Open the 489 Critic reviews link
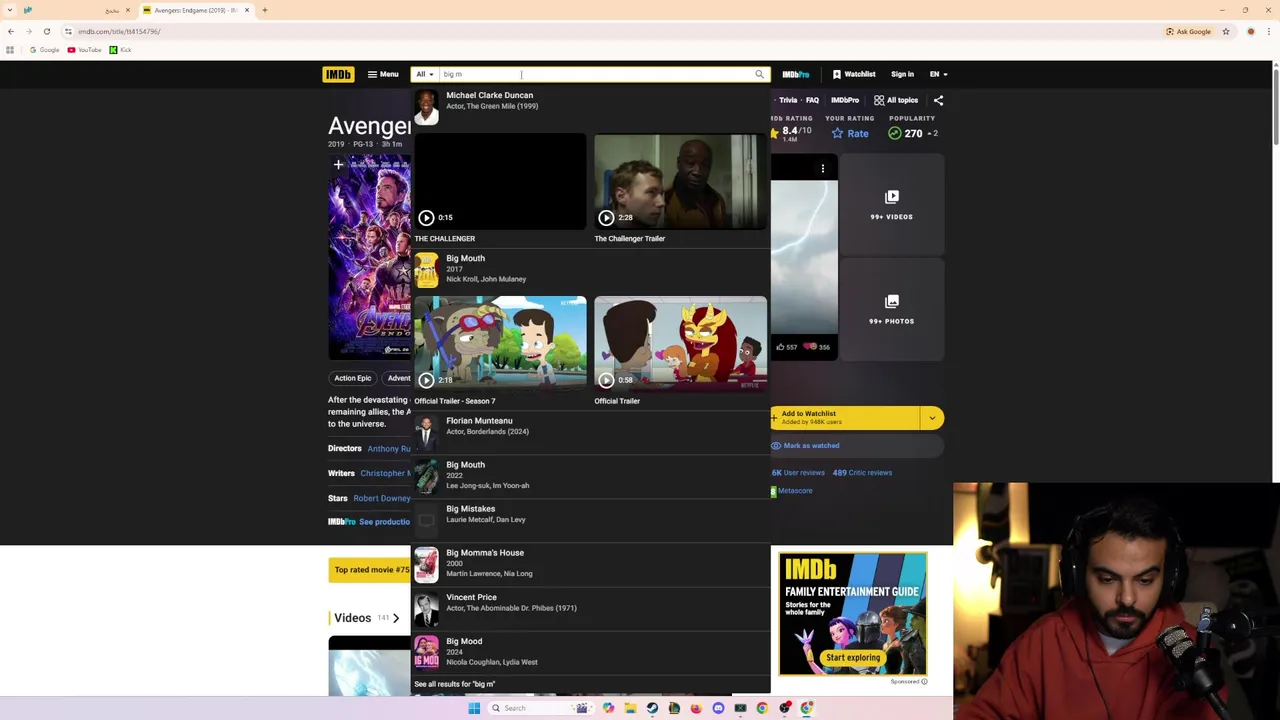Viewport: 1280px width, 720px height. click(x=862, y=473)
